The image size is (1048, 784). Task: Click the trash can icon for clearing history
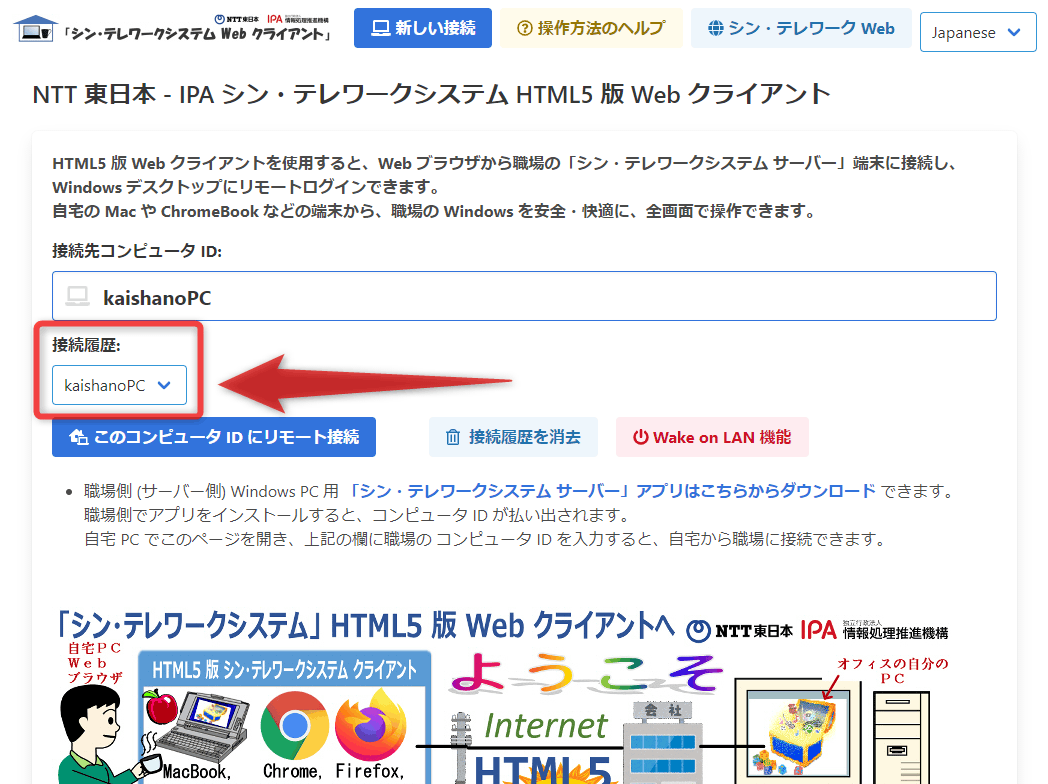click(453, 437)
